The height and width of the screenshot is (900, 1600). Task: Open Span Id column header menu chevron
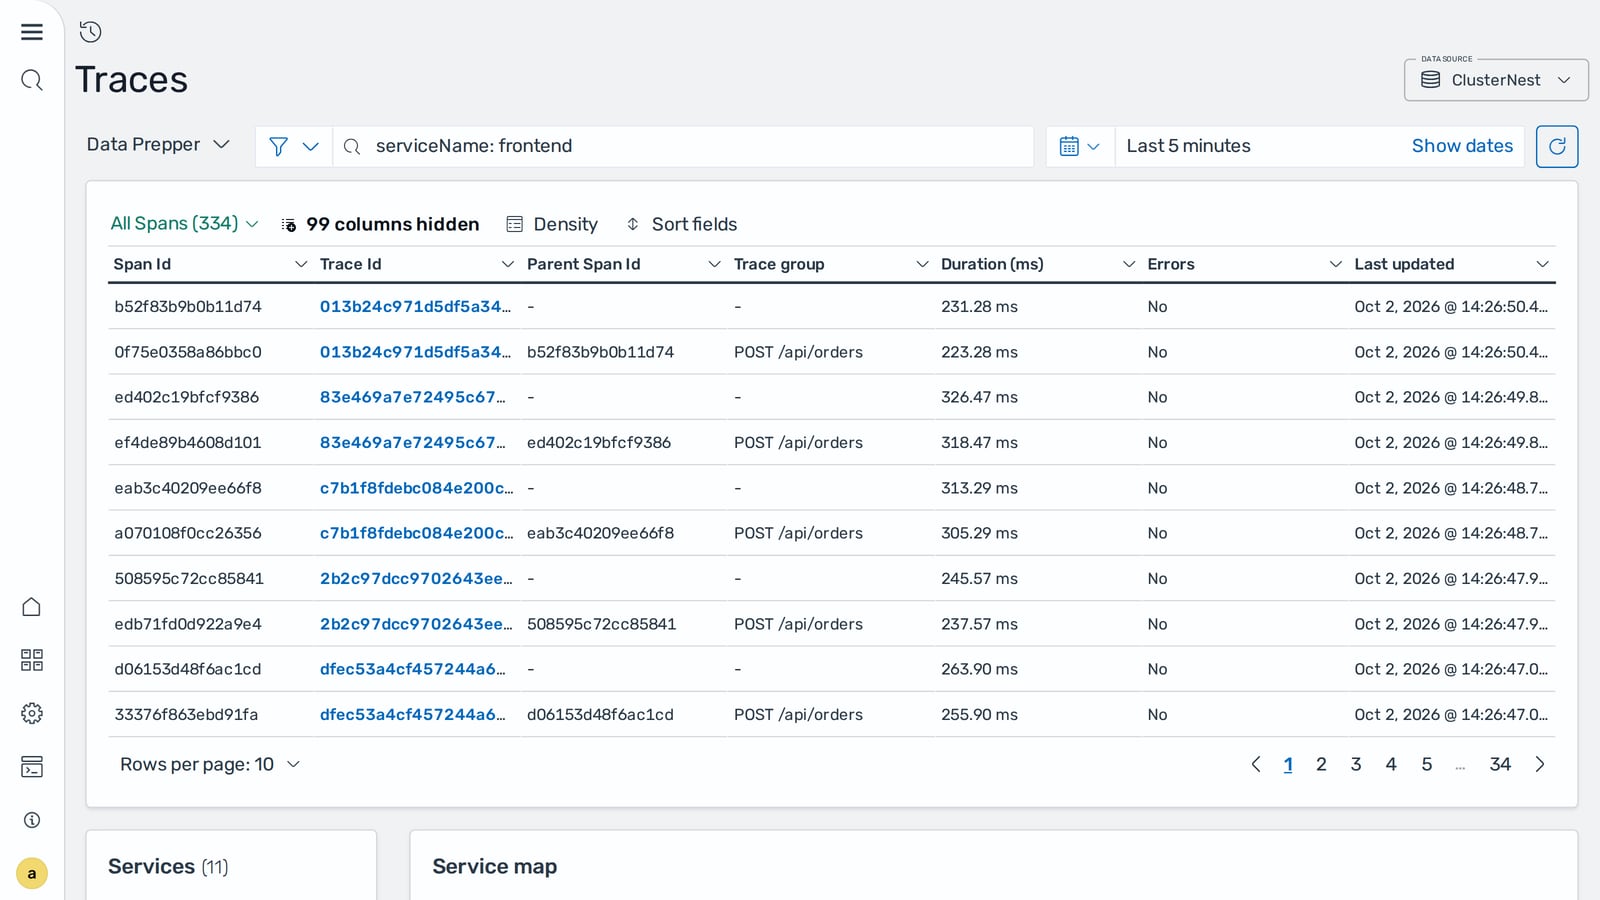[x=300, y=264]
